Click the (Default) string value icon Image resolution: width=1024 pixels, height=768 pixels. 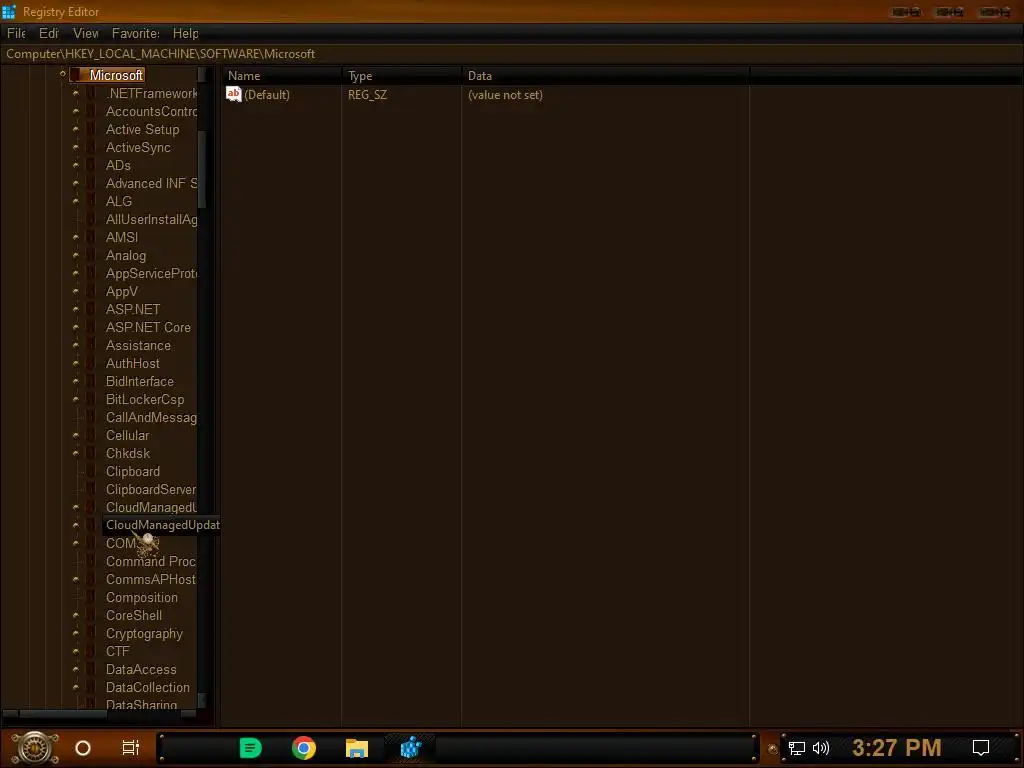(x=233, y=95)
